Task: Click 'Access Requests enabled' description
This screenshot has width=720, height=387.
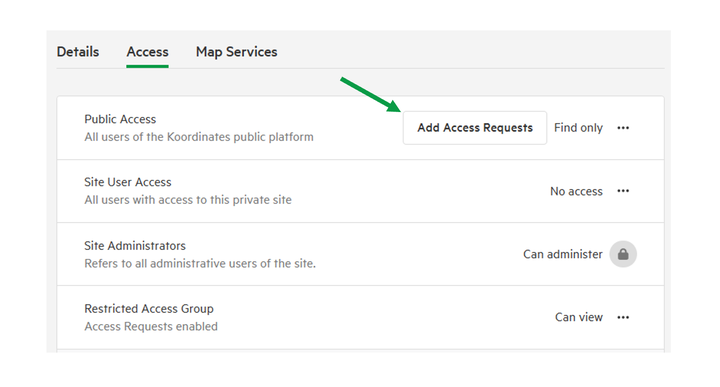Action: [151, 326]
